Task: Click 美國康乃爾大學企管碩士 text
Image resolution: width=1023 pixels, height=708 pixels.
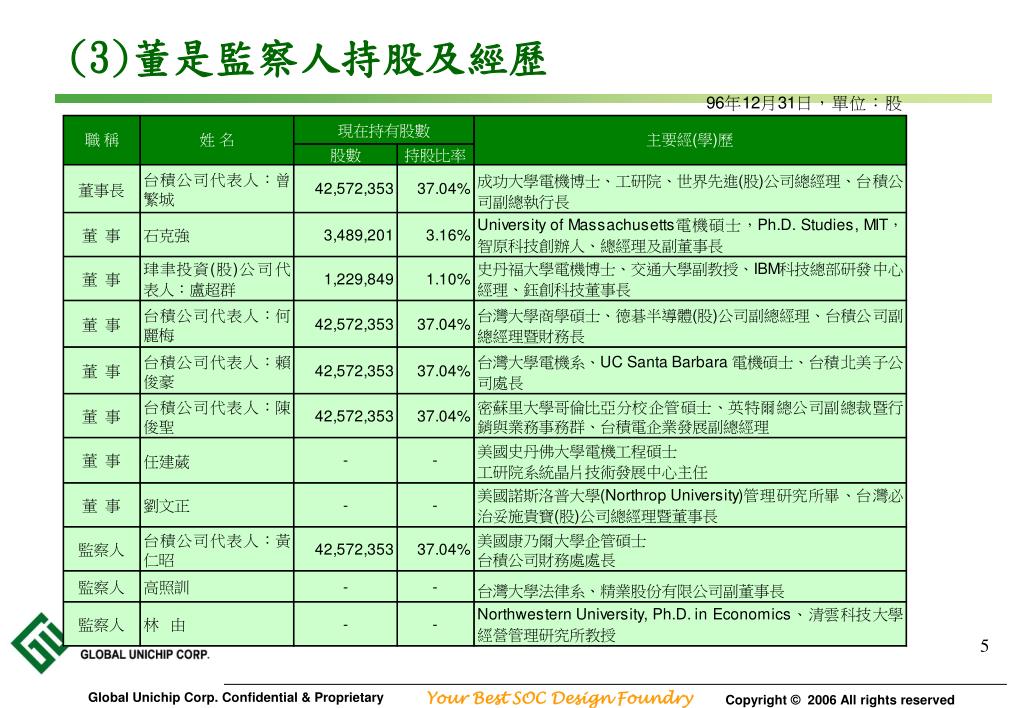Action: pos(562,541)
